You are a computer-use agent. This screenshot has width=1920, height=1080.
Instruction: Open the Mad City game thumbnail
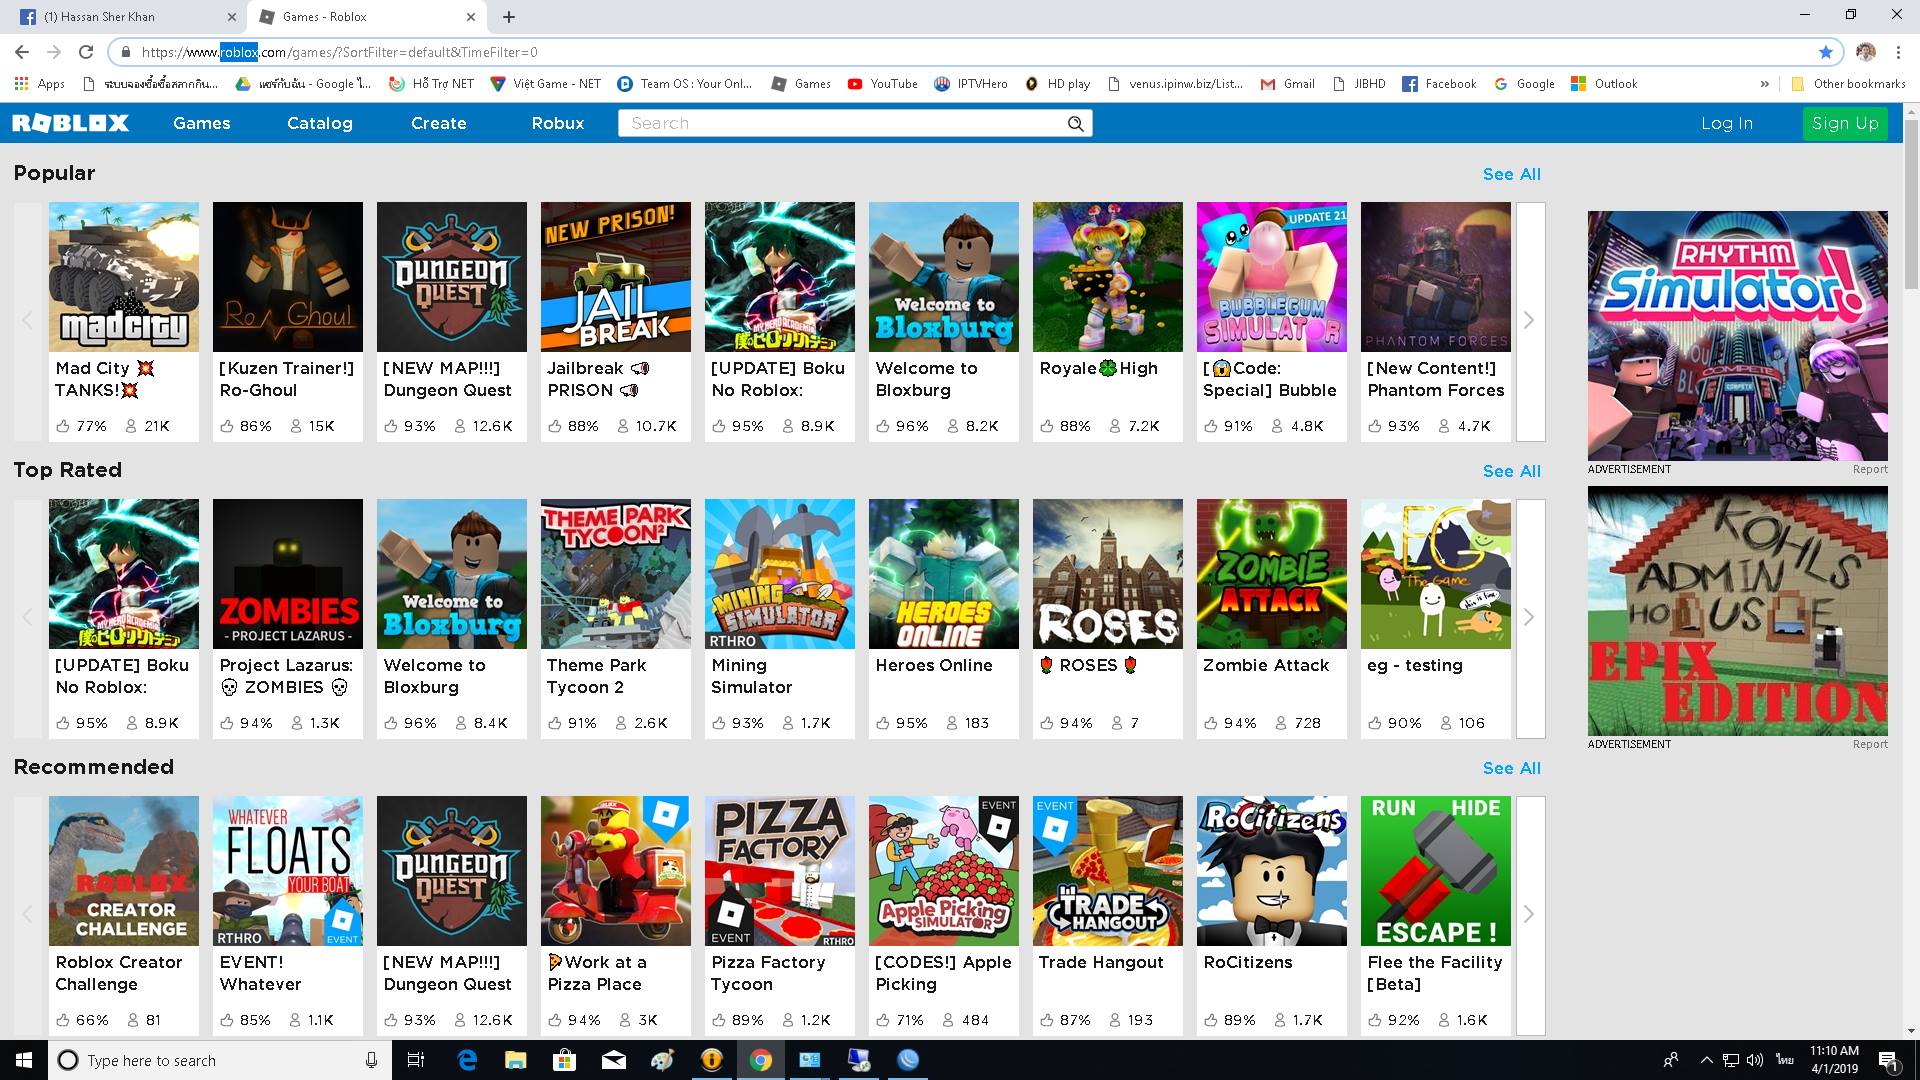click(x=124, y=277)
